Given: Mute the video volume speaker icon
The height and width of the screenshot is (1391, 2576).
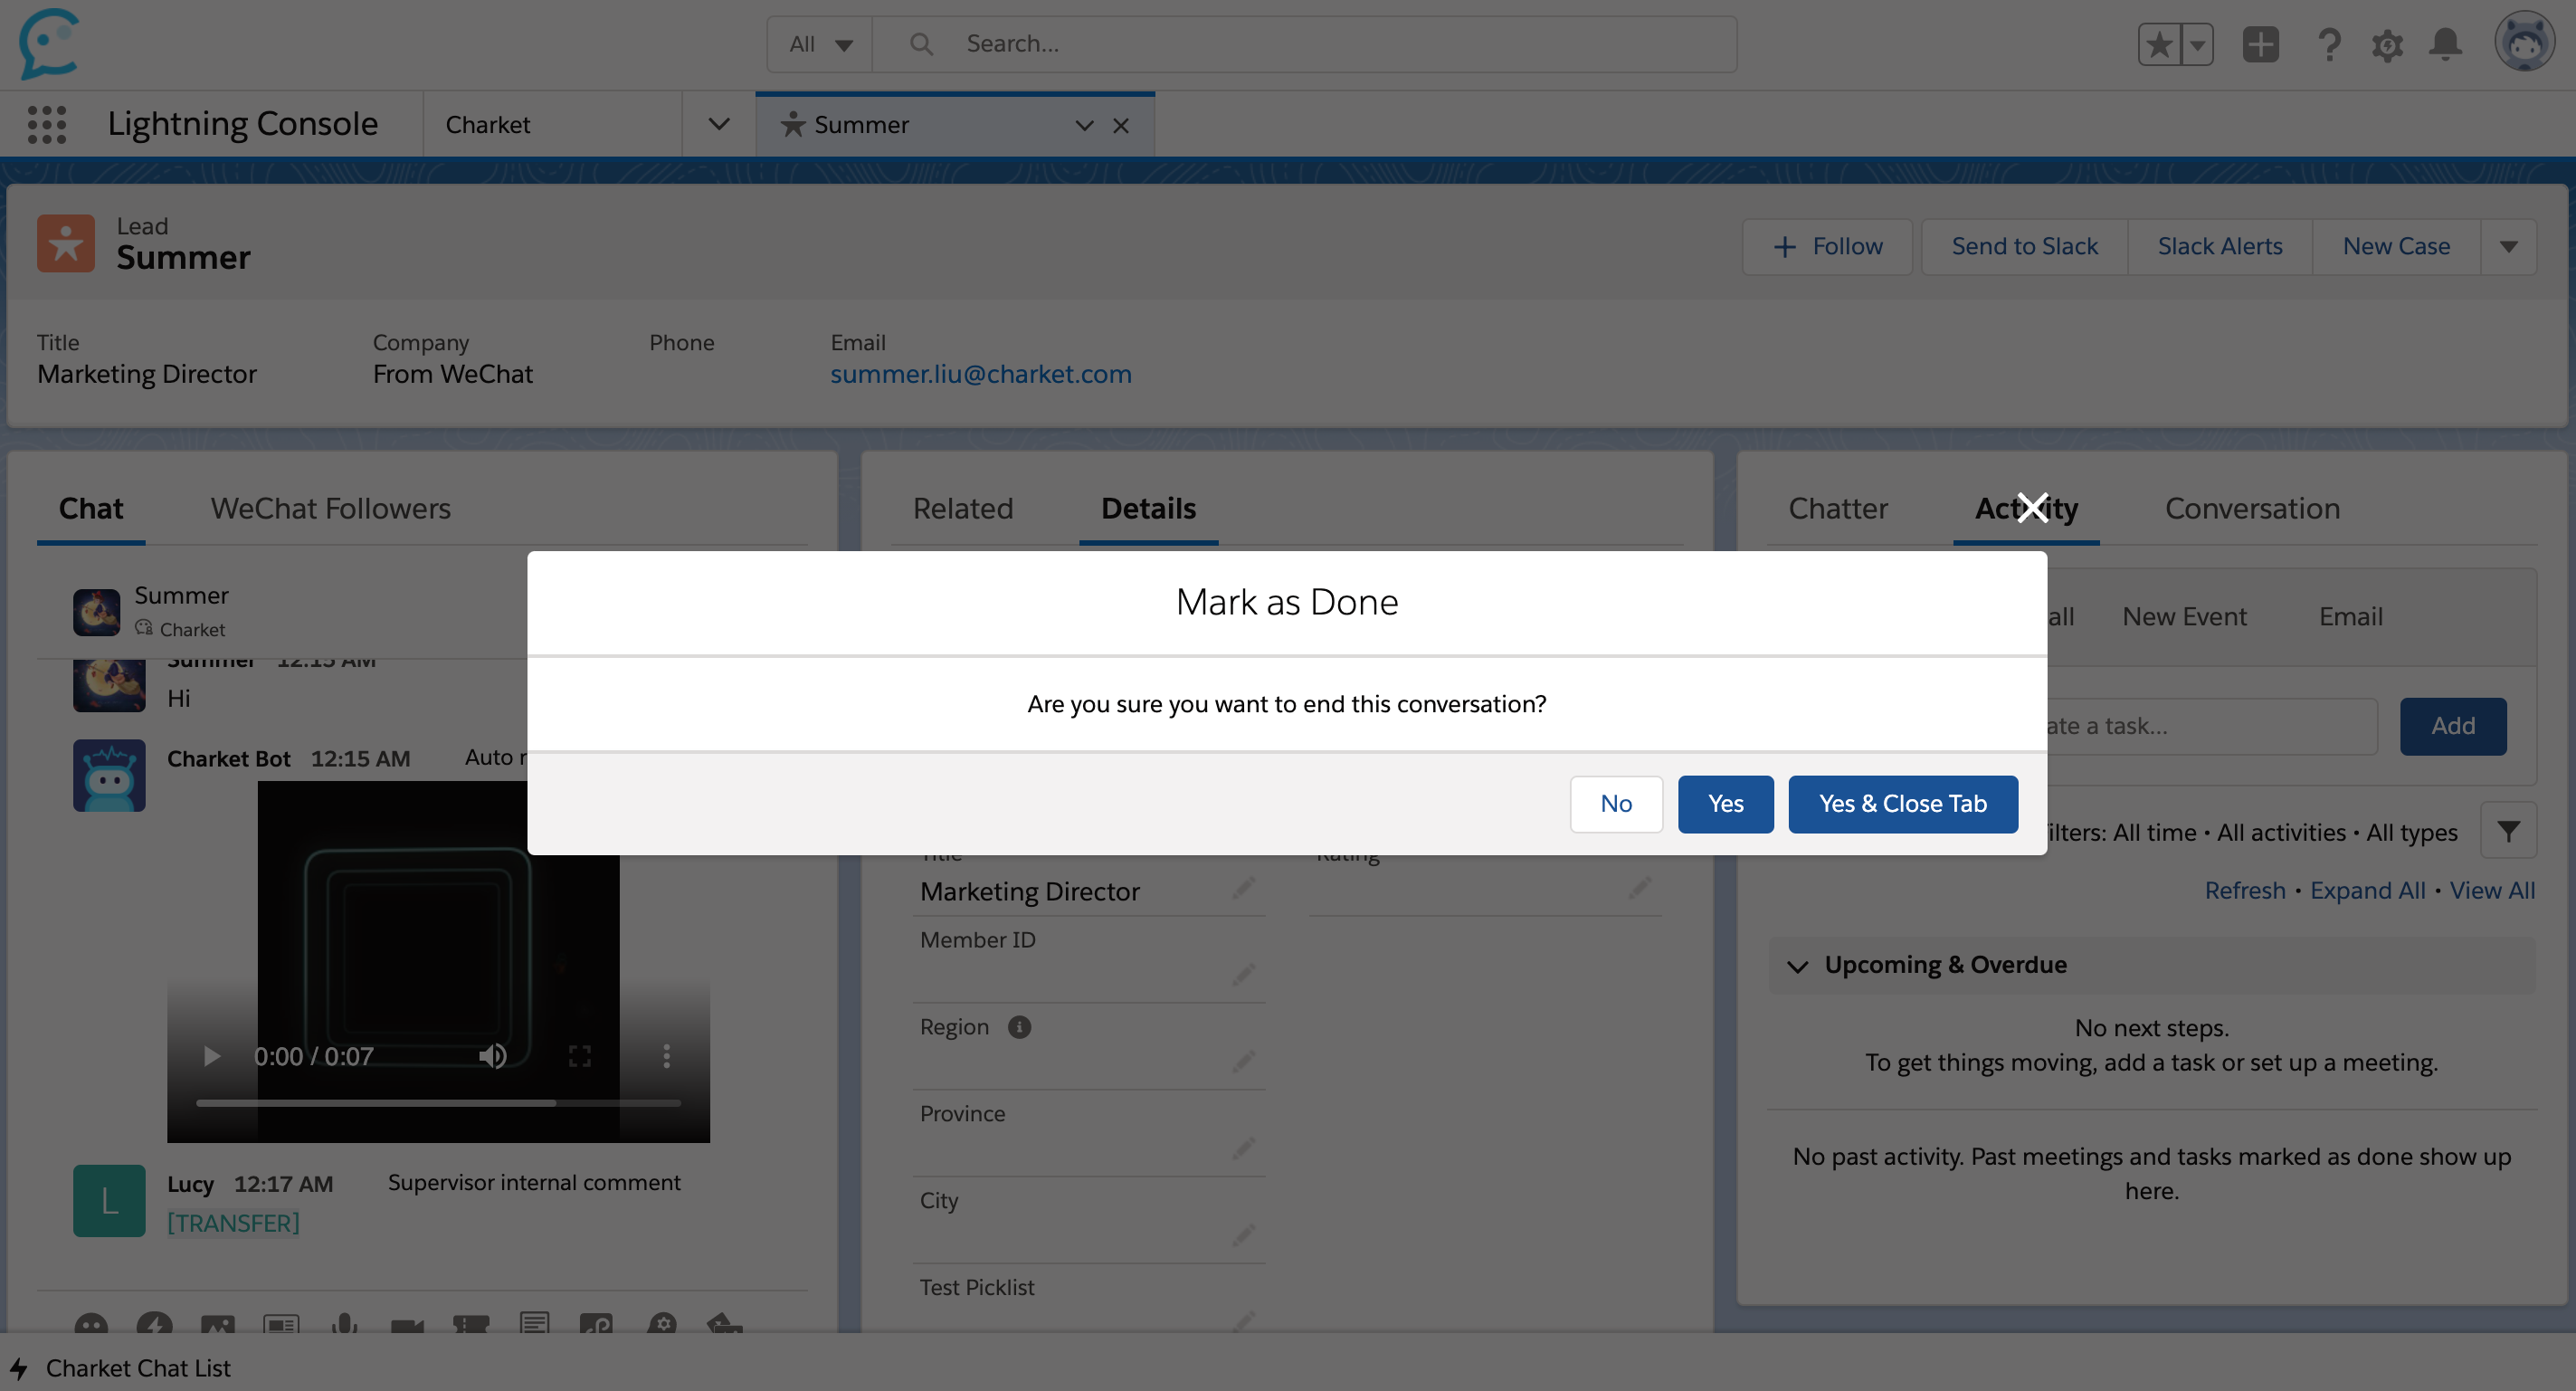Looking at the screenshot, I should 492,1056.
